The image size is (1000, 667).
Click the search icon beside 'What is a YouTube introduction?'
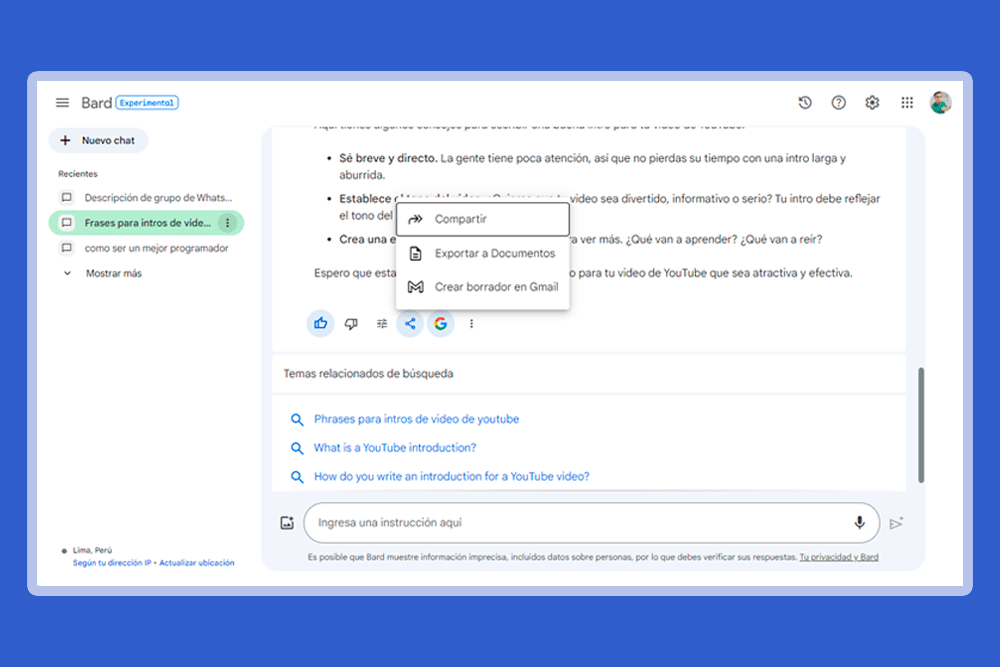(x=297, y=448)
